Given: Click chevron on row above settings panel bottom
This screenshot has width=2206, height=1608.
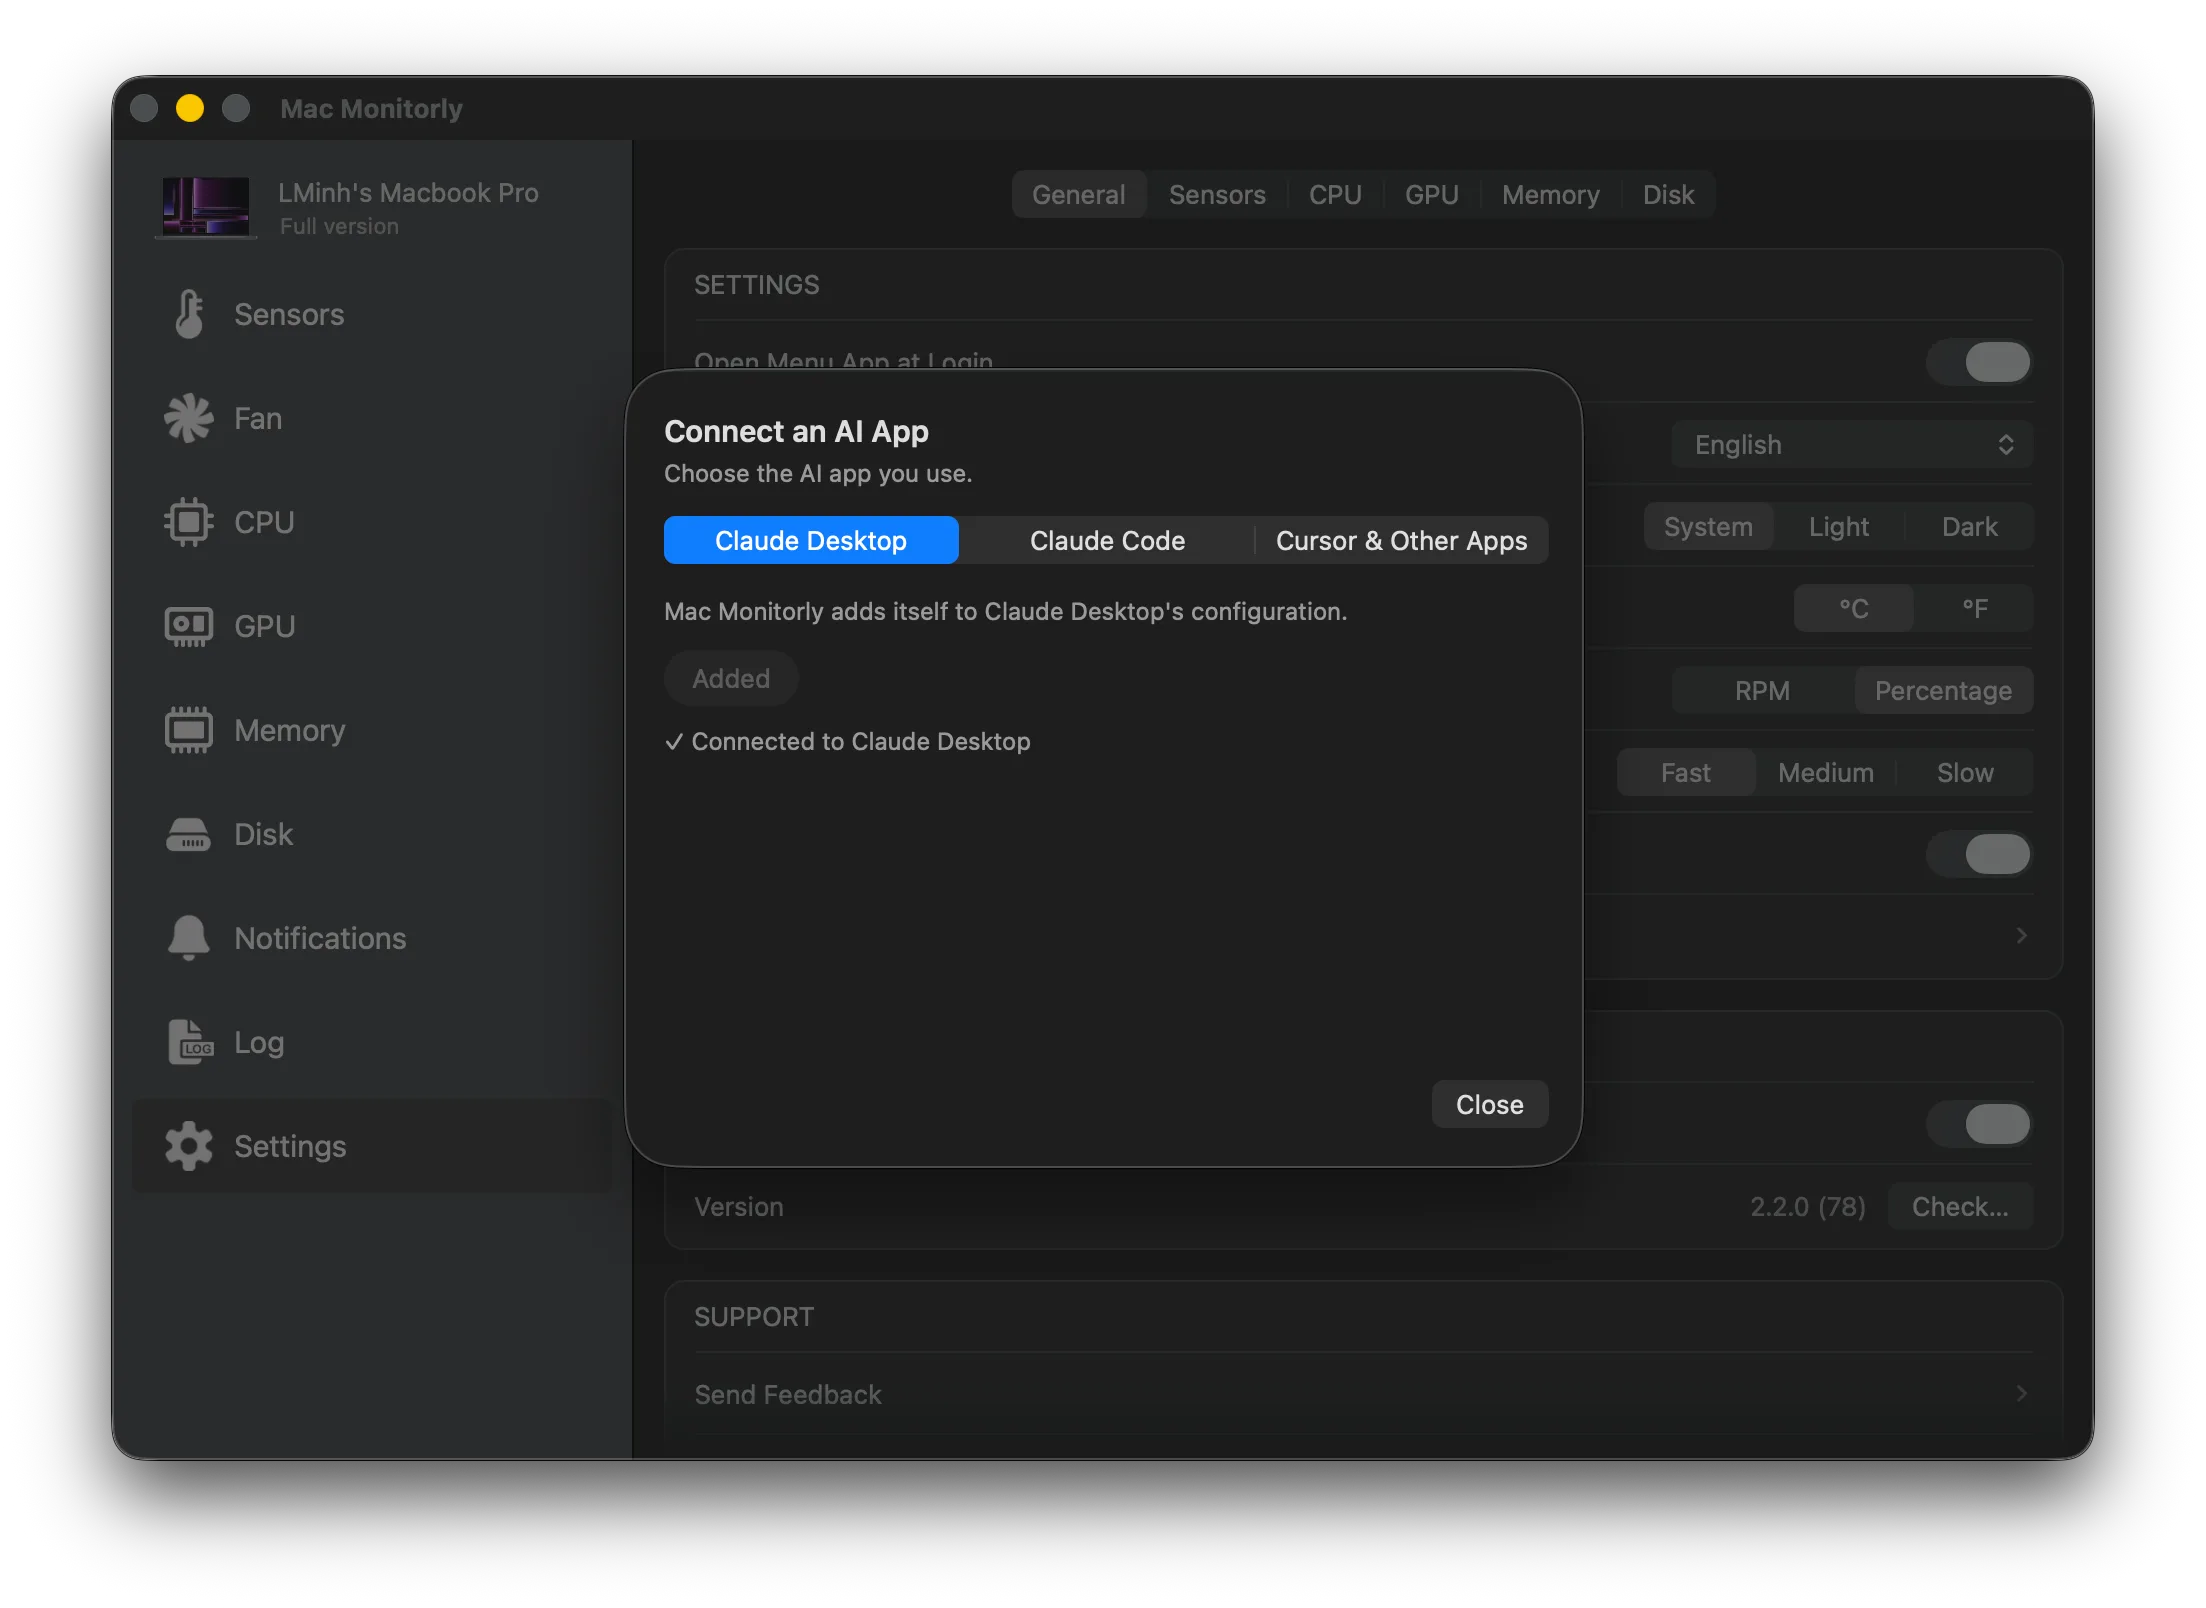Looking at the screenshot, I should 2021,936.
